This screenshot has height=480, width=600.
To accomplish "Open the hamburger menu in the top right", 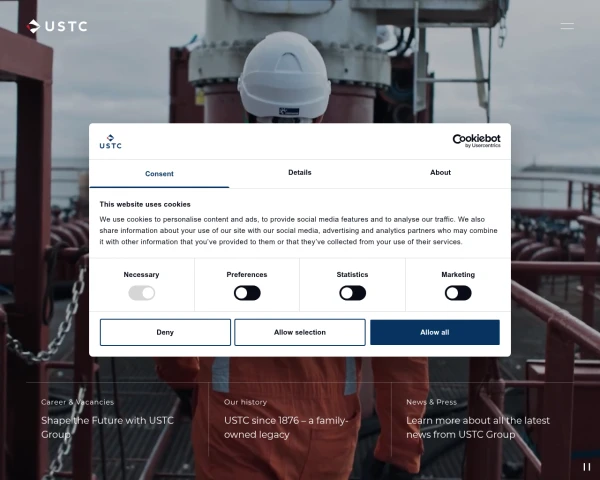I will (567, 26).
